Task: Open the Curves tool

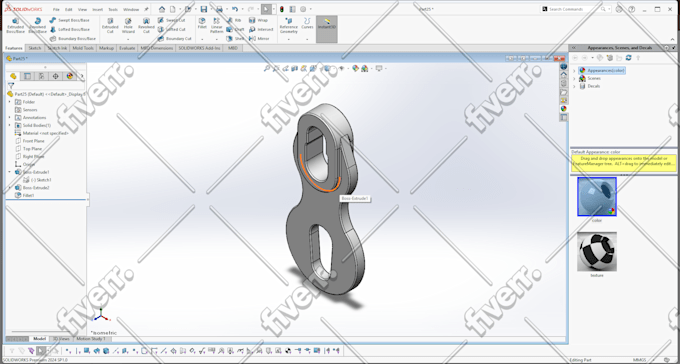Action: [x=307, y=23]
